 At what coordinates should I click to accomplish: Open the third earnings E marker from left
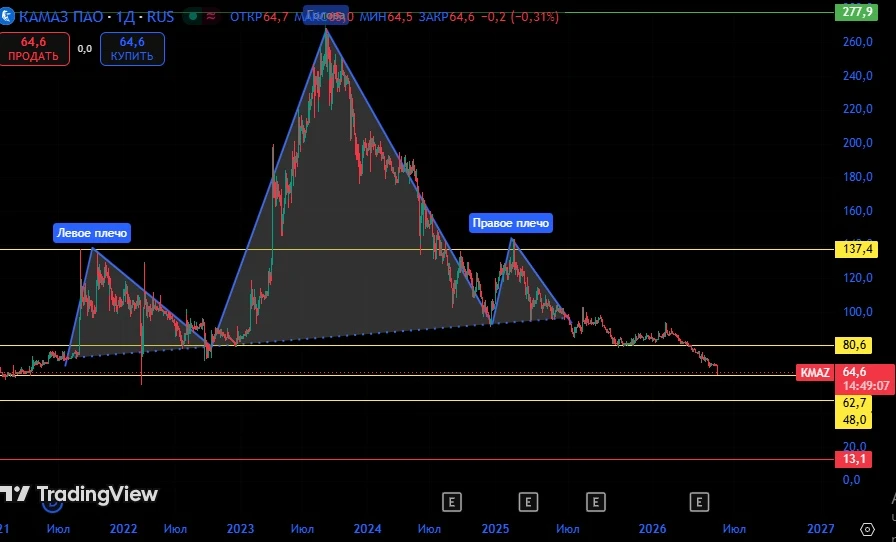coord(595,503)
